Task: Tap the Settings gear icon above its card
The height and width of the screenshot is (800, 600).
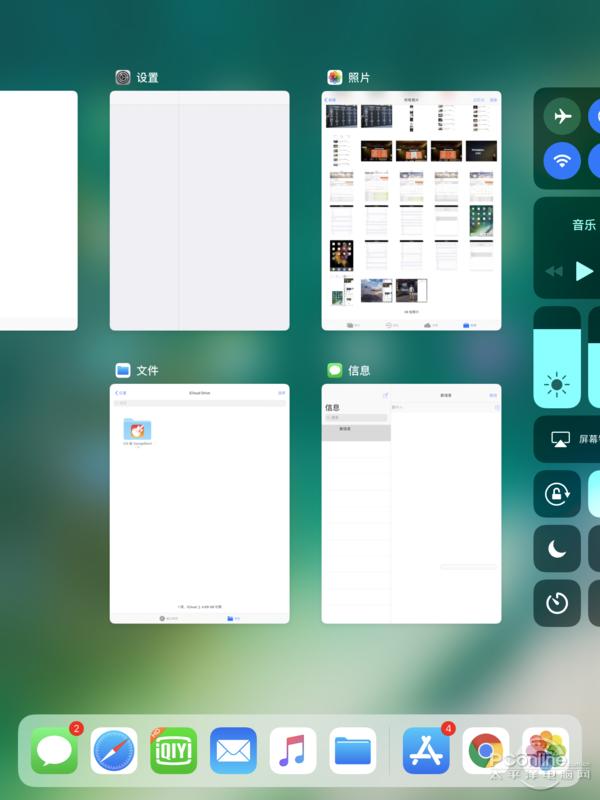Action: pos(122,77)
